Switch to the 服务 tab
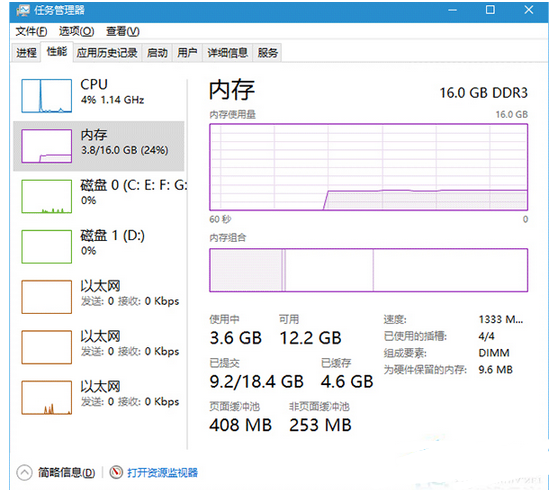The height and width of the screenshot is (492, 552). (x=268, y=53)
